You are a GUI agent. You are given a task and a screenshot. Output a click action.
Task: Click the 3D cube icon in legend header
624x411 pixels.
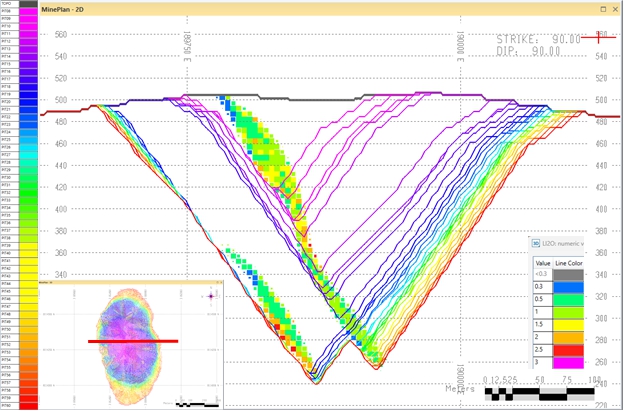pyautogui.click(x=535, y=242)
